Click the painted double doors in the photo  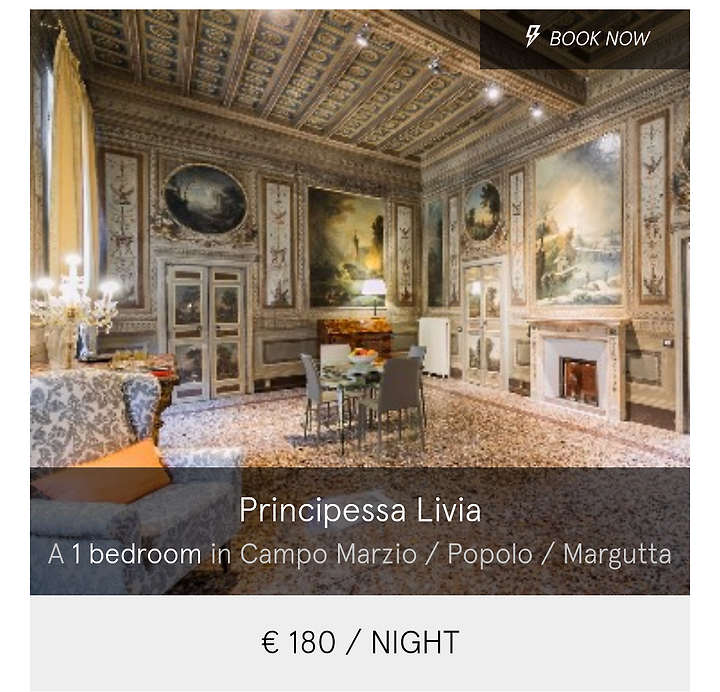click(206, 331)
